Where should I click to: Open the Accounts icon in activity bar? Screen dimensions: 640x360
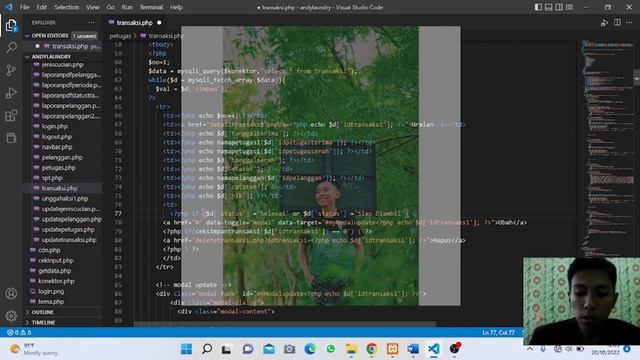pyautogui.click(x=11, y=293)
